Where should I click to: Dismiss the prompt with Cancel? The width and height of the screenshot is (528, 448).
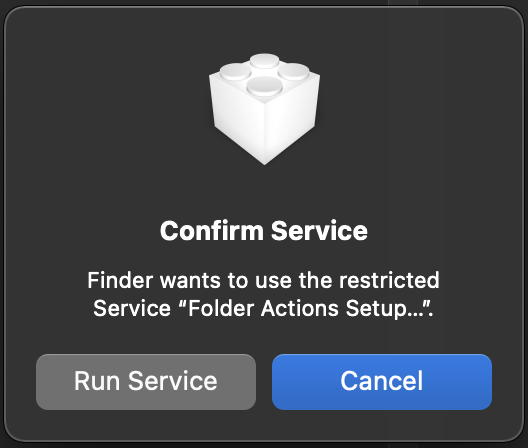(382, 382)
